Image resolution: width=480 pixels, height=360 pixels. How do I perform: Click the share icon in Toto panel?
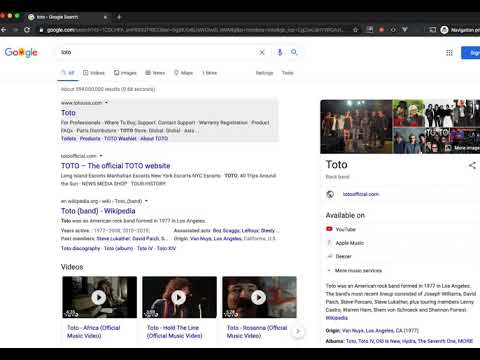472,165
